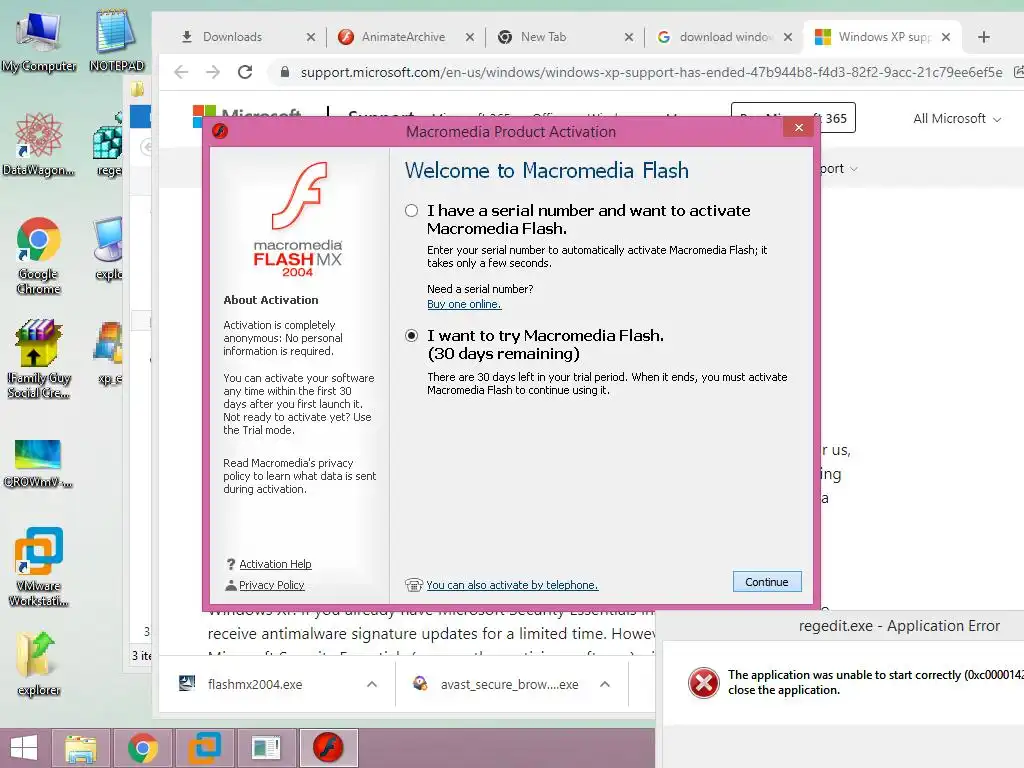Close the Macromedia Product Activation dialog
1024x768 pixels.
[x=798, y=127]
